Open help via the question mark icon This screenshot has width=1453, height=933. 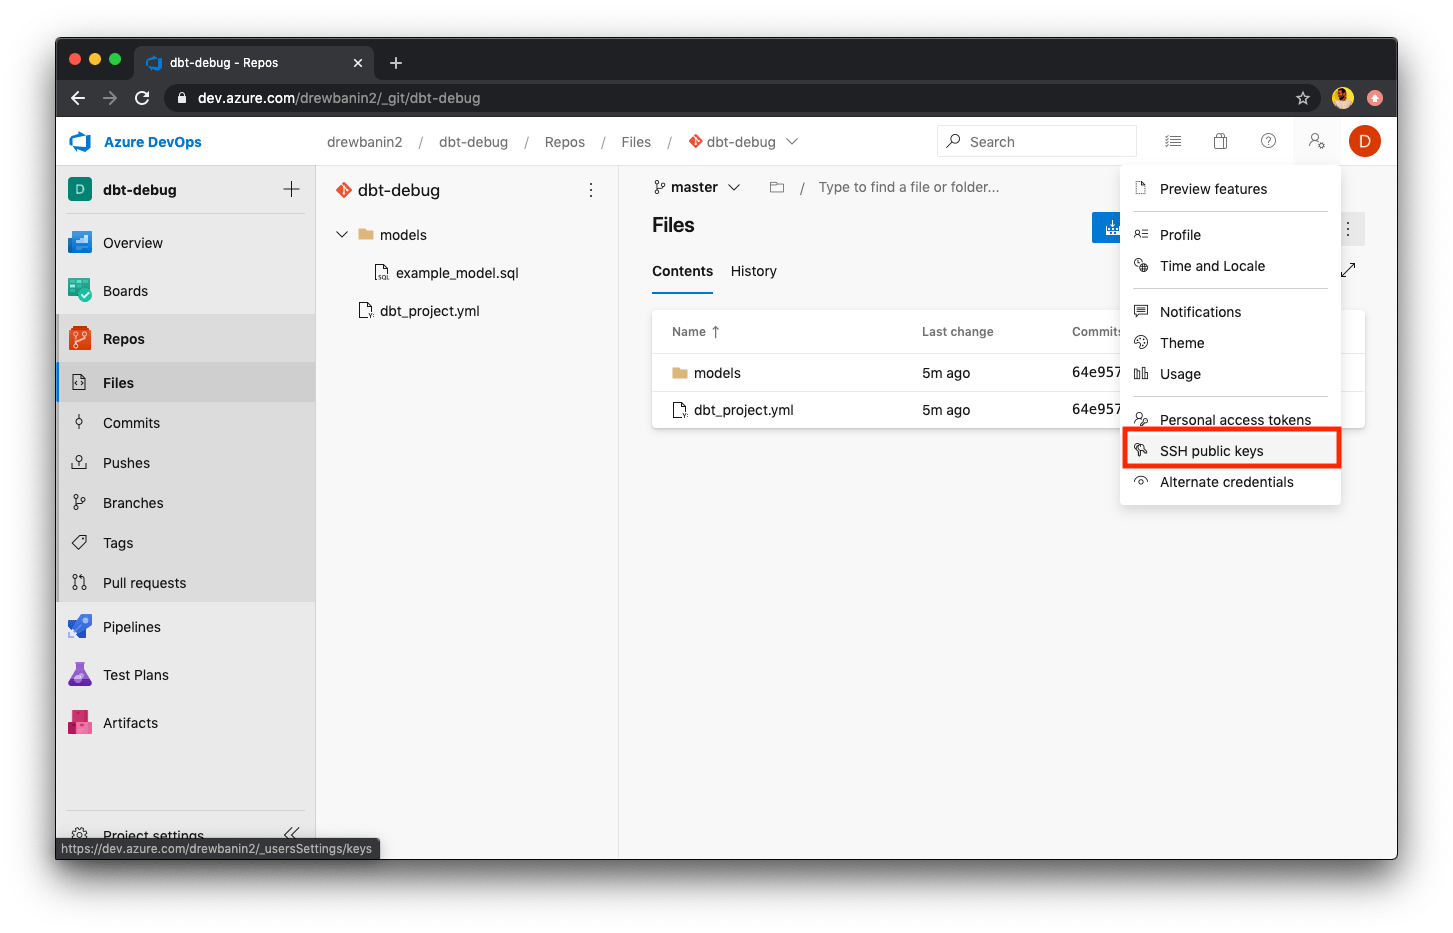pos(1268,141)
